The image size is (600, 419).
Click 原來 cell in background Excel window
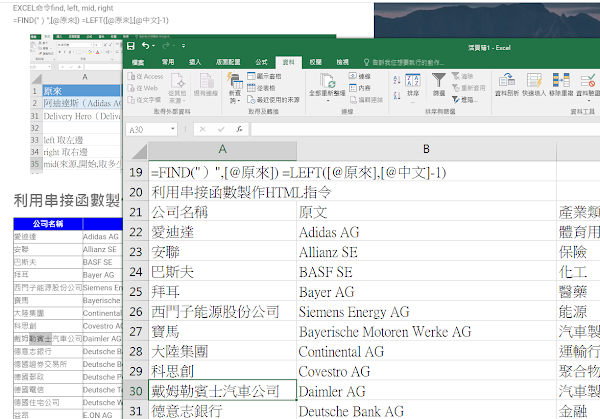(x=81, y=91)
